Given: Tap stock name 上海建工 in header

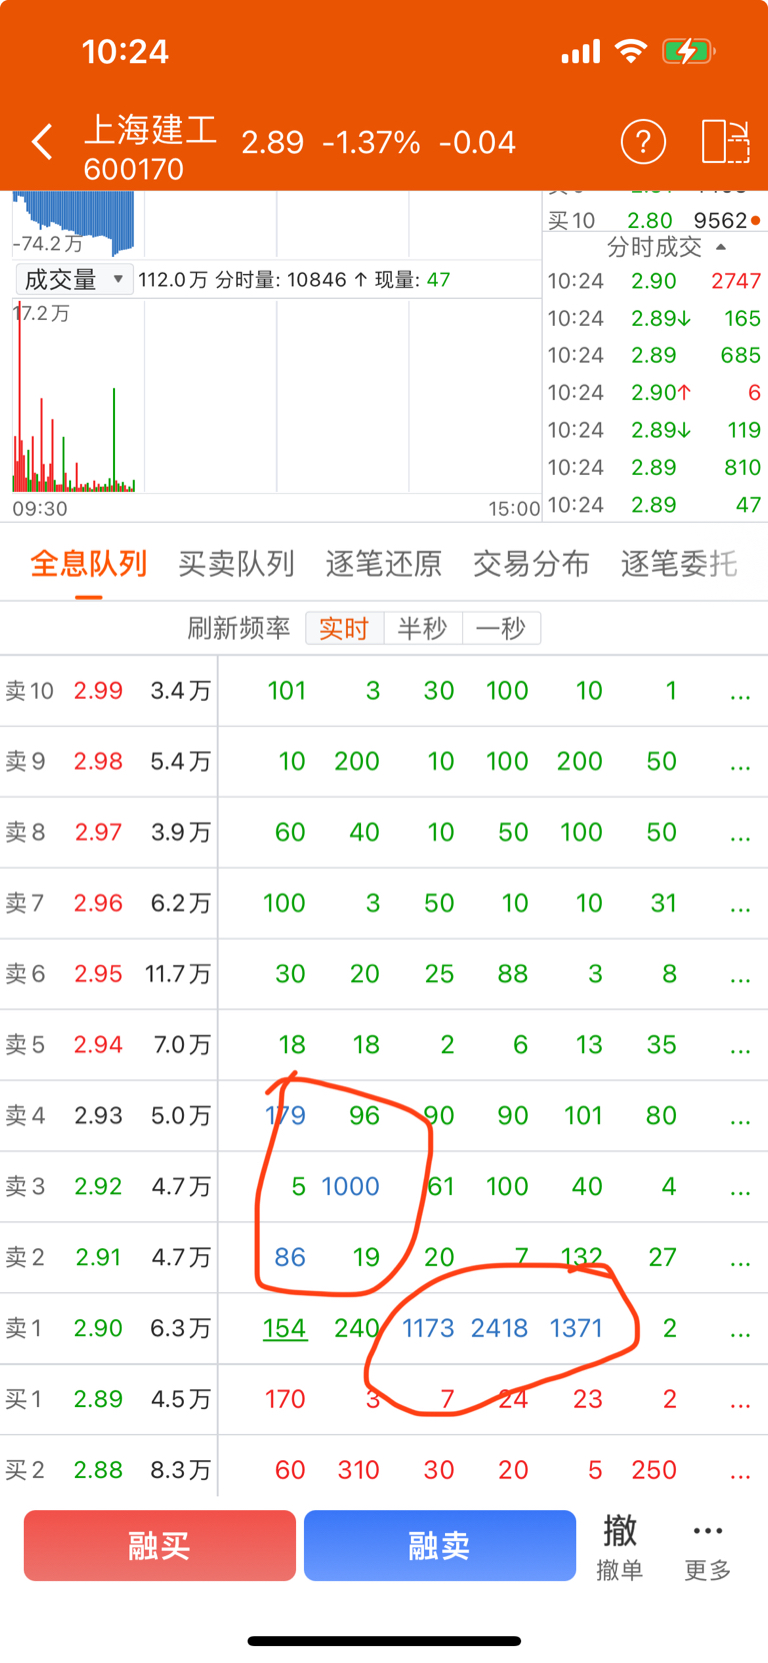Looking at the screenshot, I should point(150,129).
